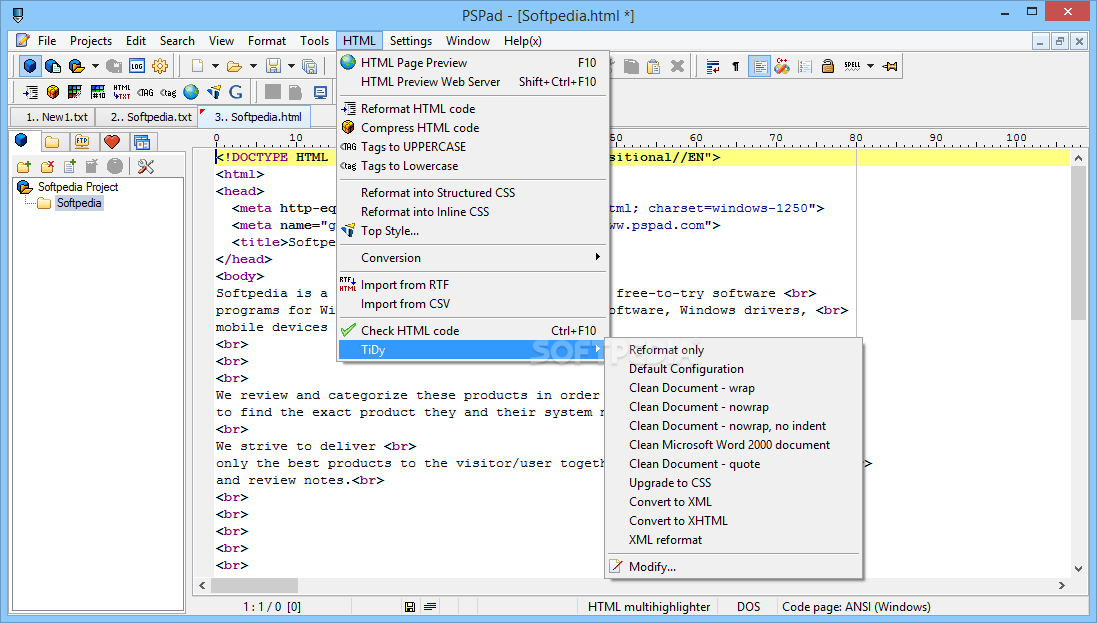Expand the Conversion submenu
Screen dimensions: 1097x623
473,258
